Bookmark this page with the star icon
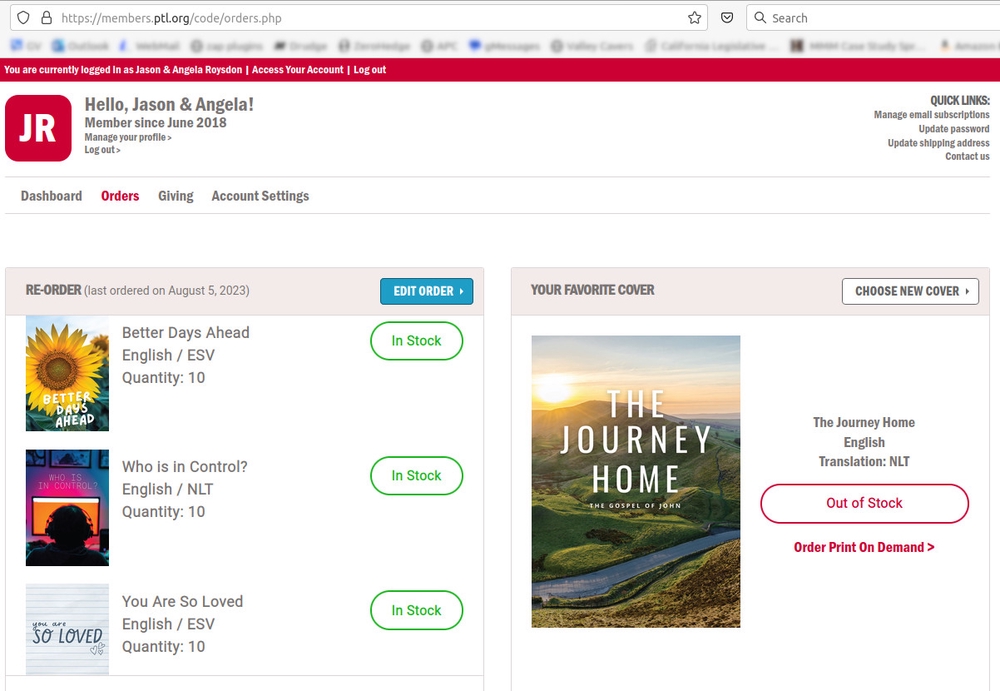This screenshot has width=1000, height=691. (694, 18)
